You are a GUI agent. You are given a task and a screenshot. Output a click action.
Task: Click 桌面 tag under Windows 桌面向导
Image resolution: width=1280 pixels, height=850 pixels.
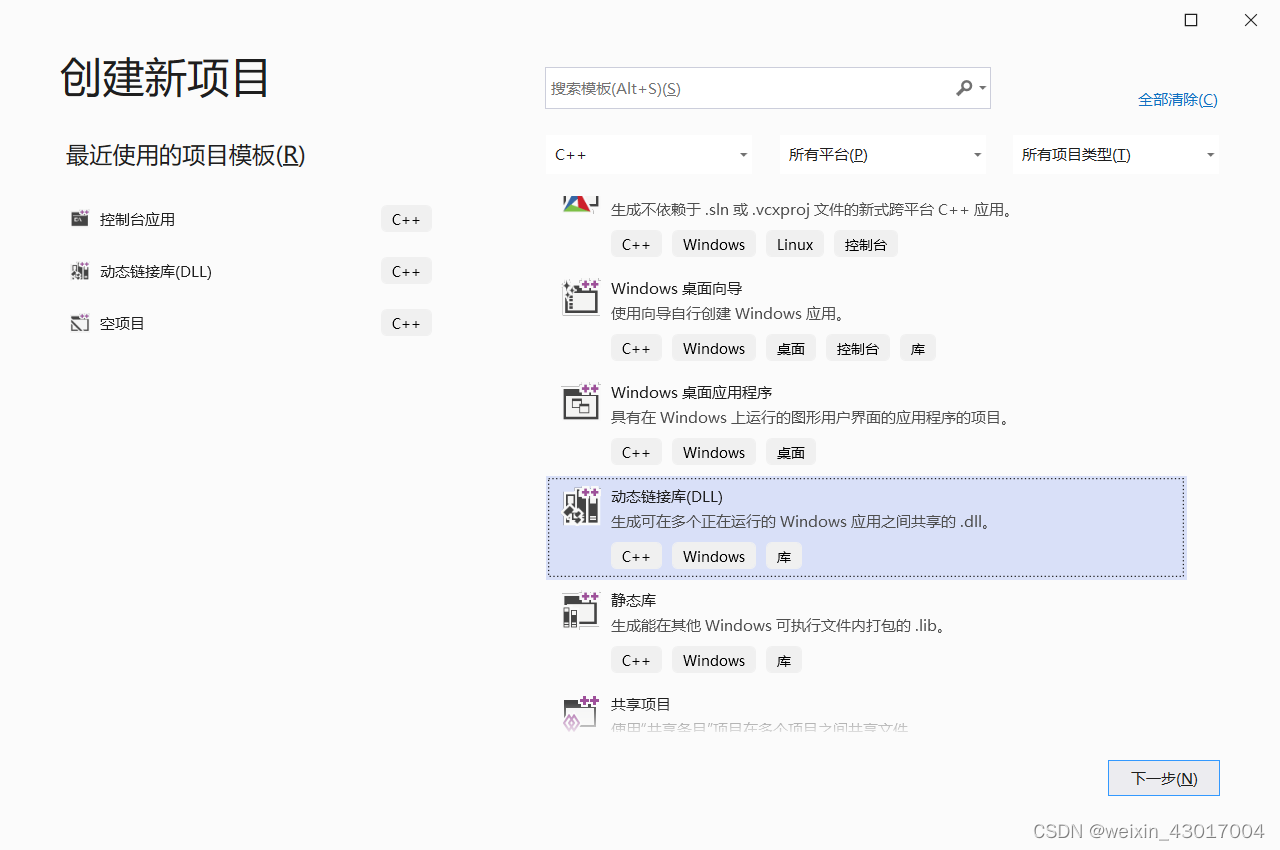tap(791, 348)
